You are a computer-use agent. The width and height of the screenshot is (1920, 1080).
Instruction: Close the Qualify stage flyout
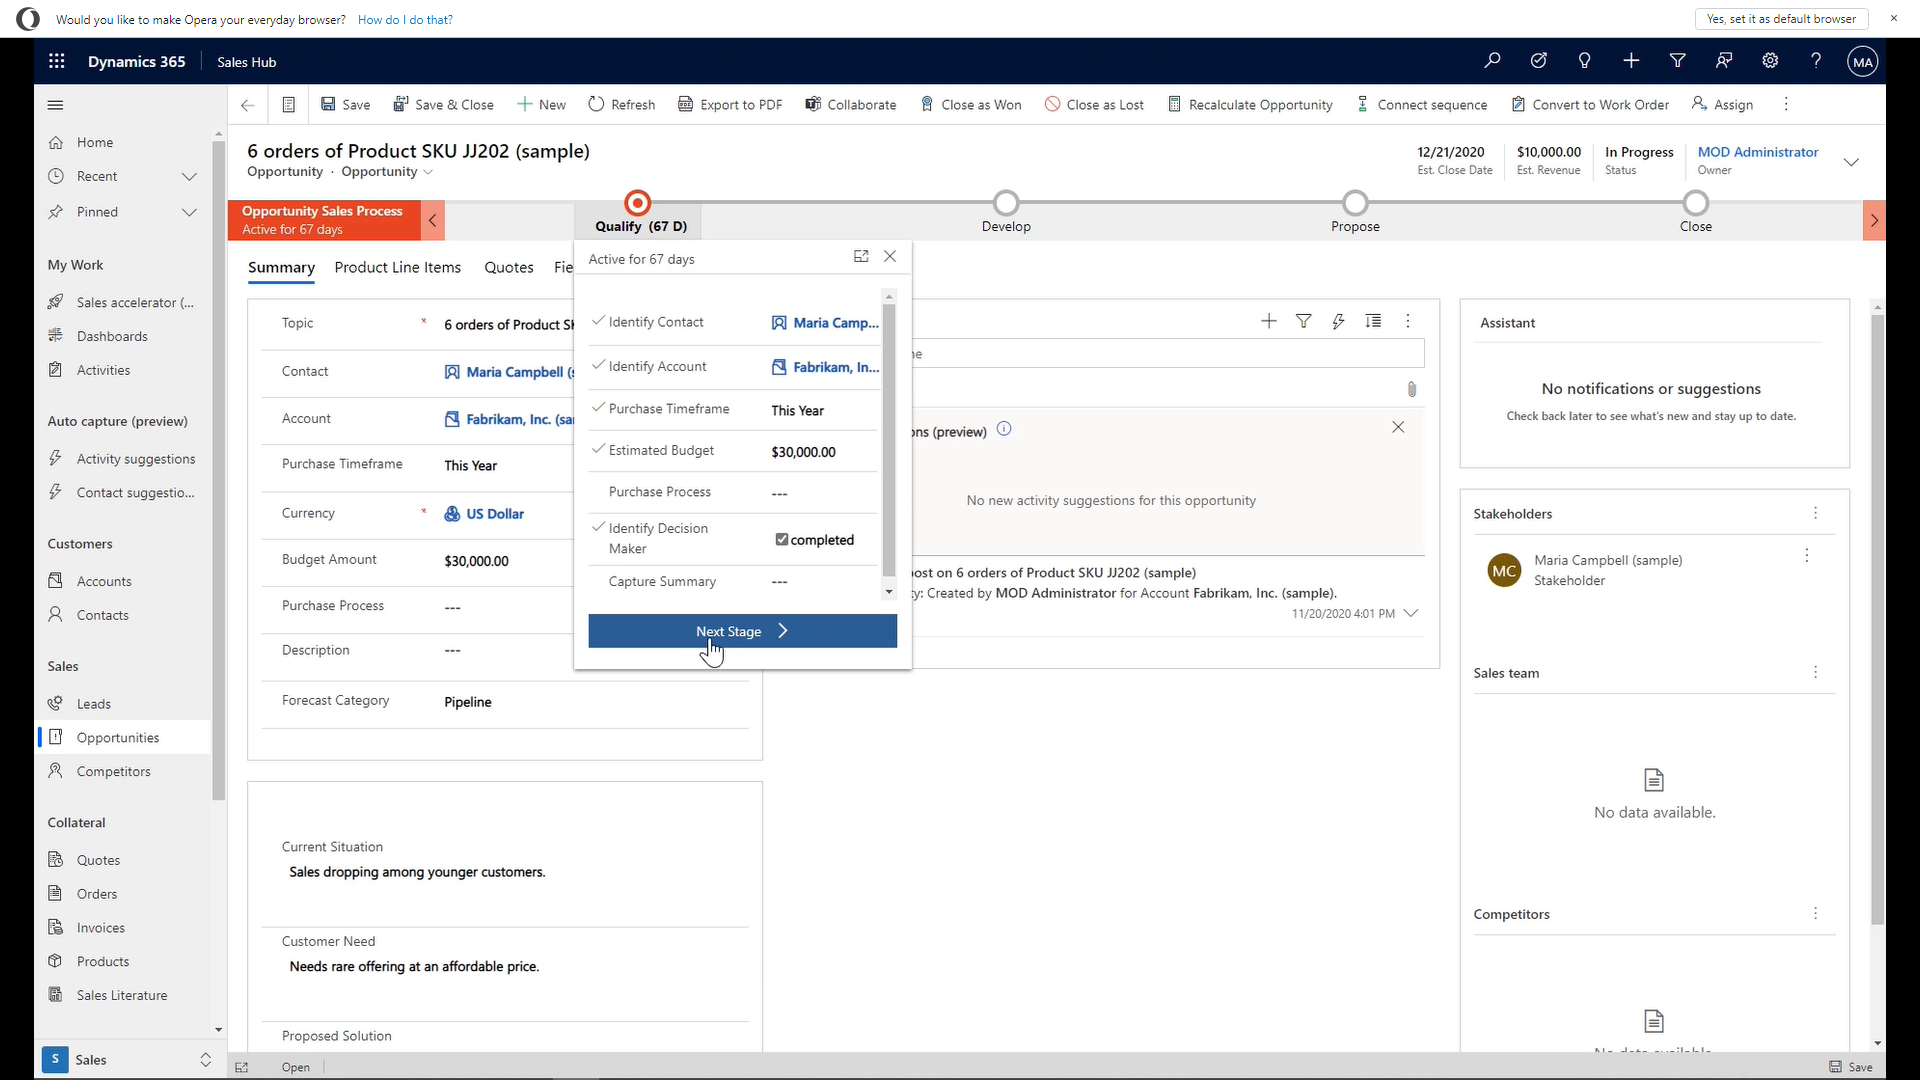click(x=890, y=257)
